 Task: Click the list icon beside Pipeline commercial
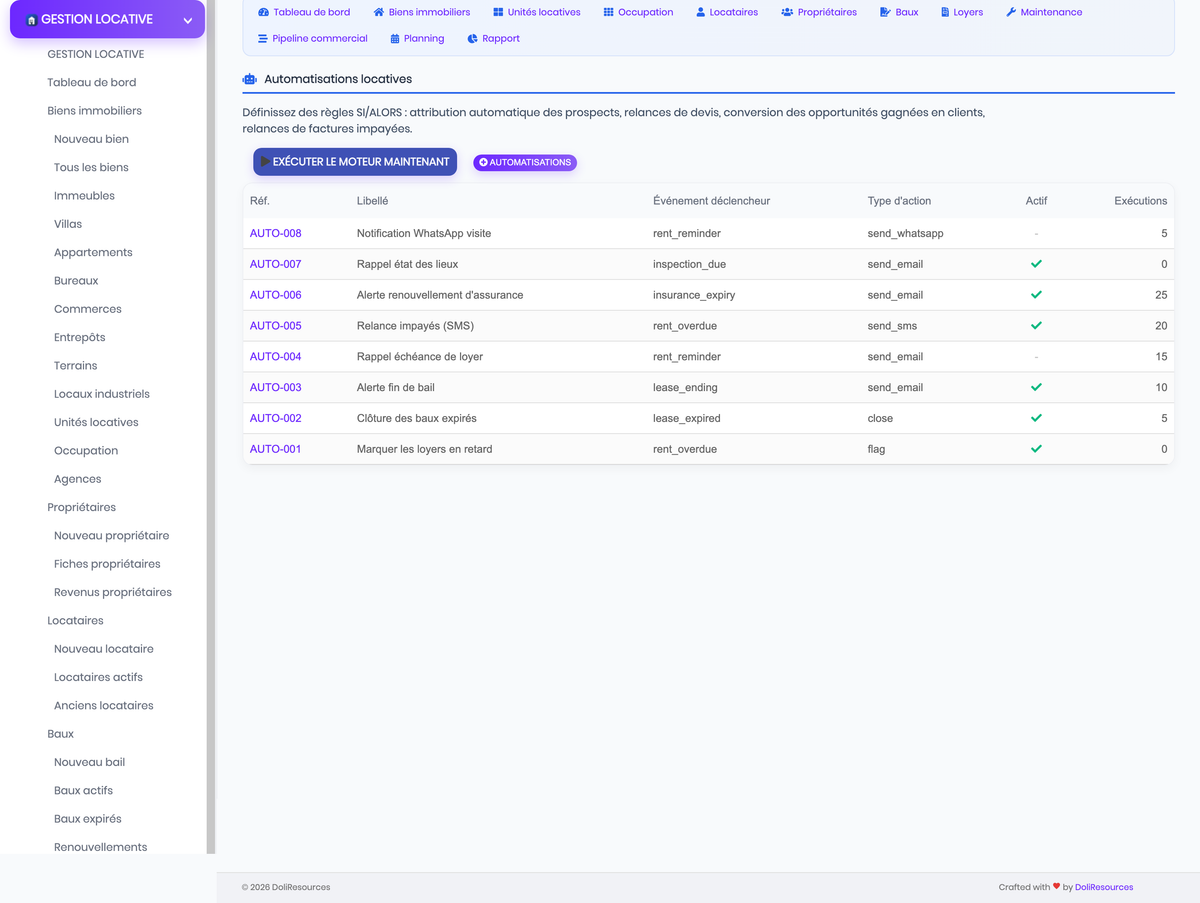point(263,38)
